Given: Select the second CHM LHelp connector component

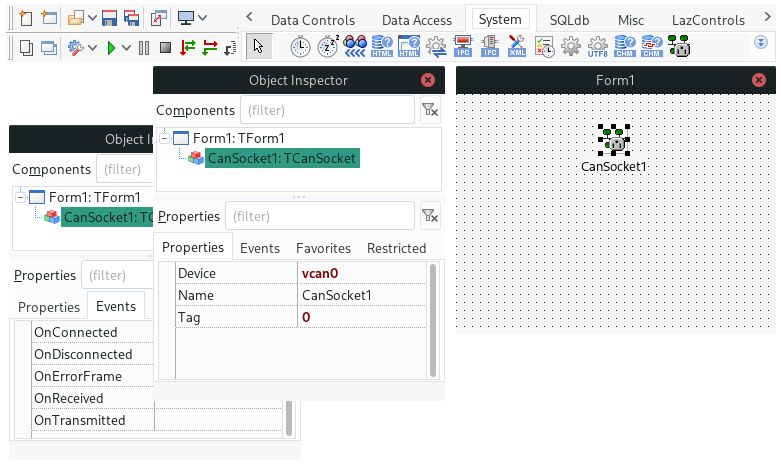Looking at the screenshot, I should pyautogui.click(x=652, y=46).
